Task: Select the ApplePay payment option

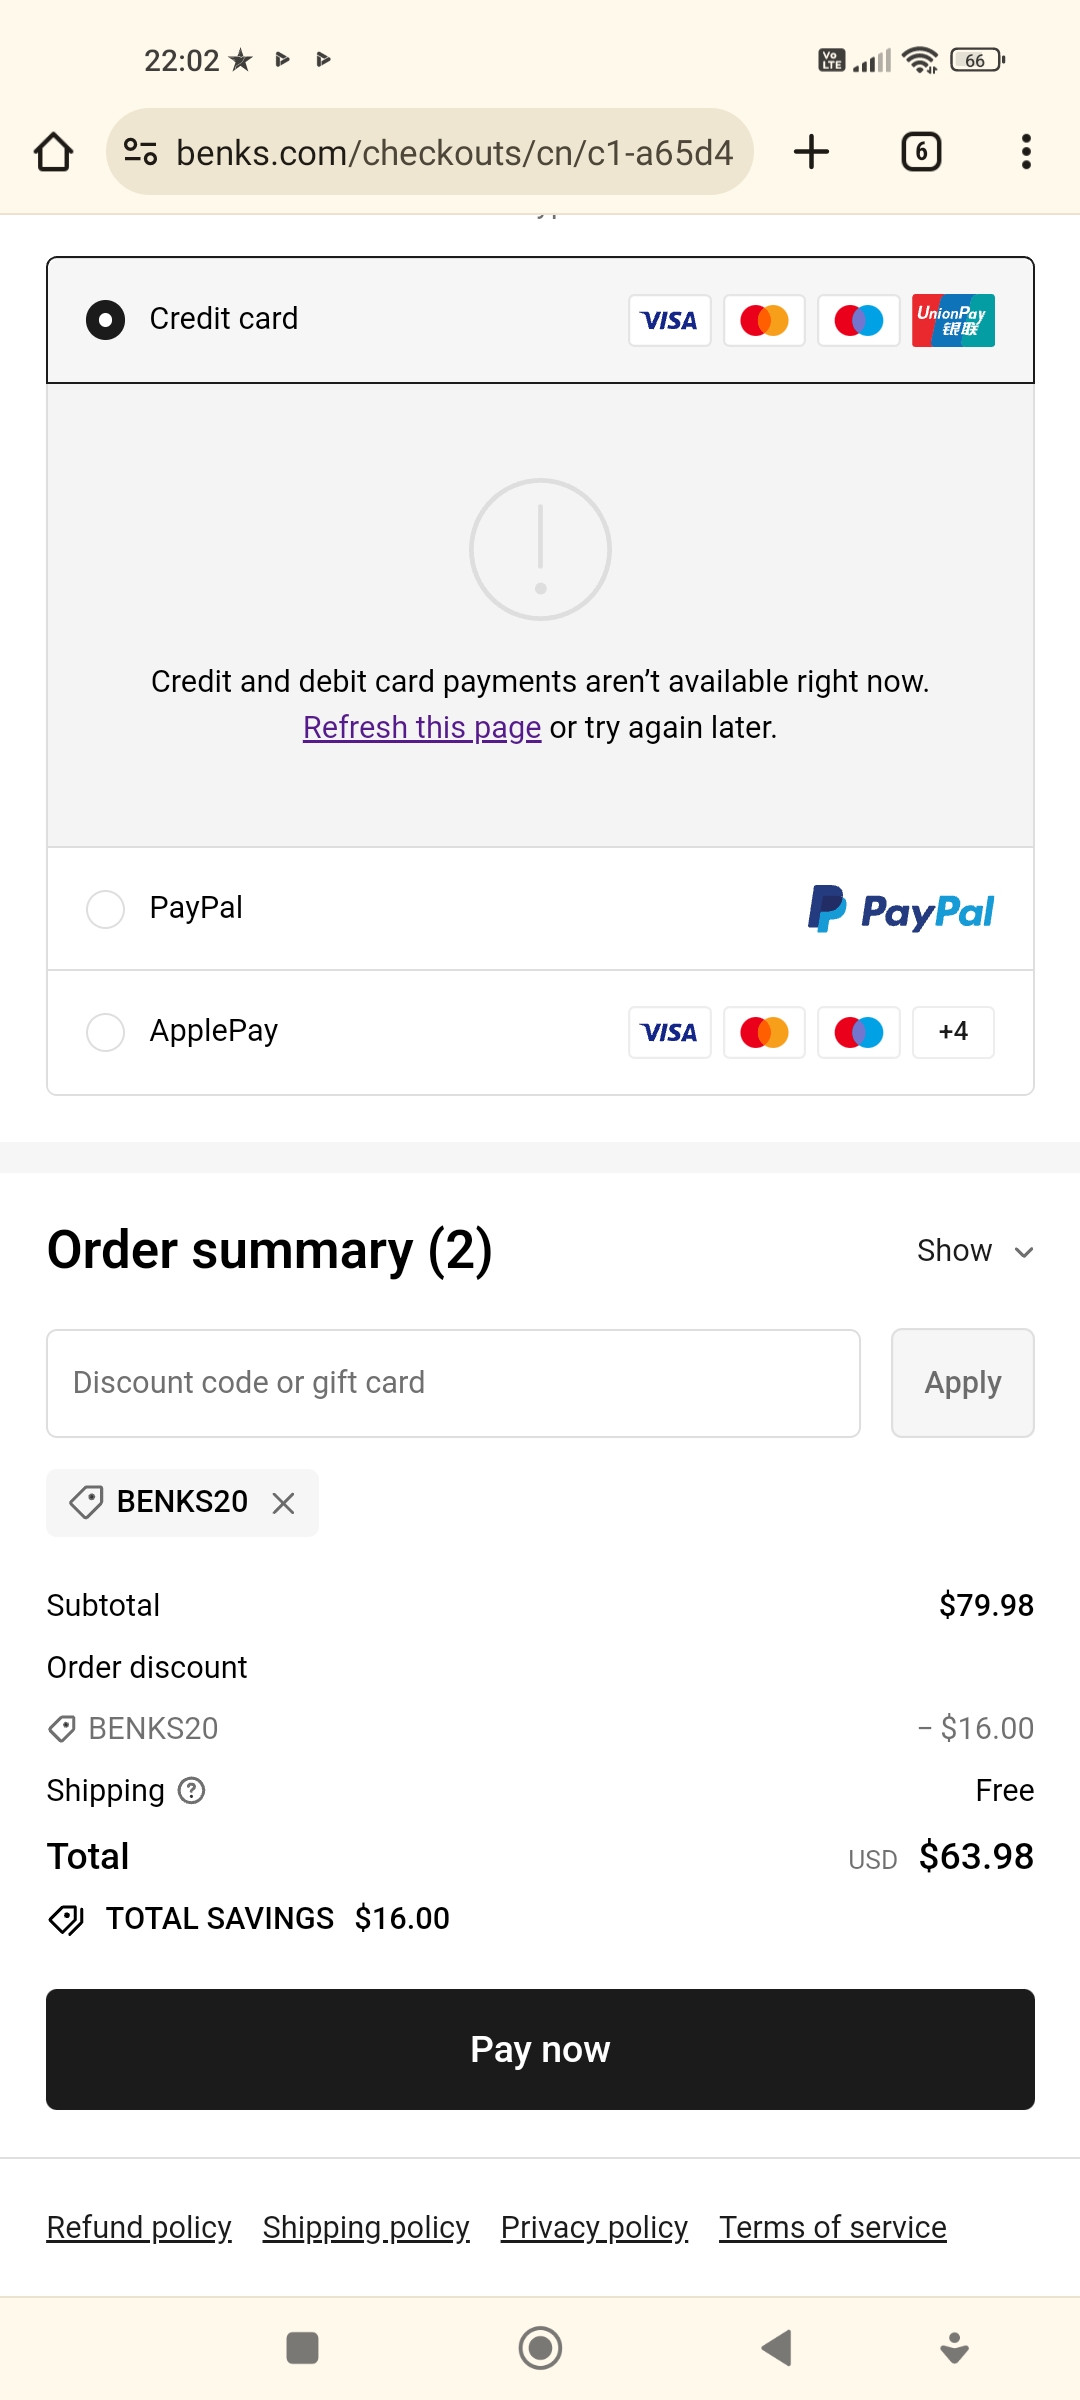Action: [105, 1032]
